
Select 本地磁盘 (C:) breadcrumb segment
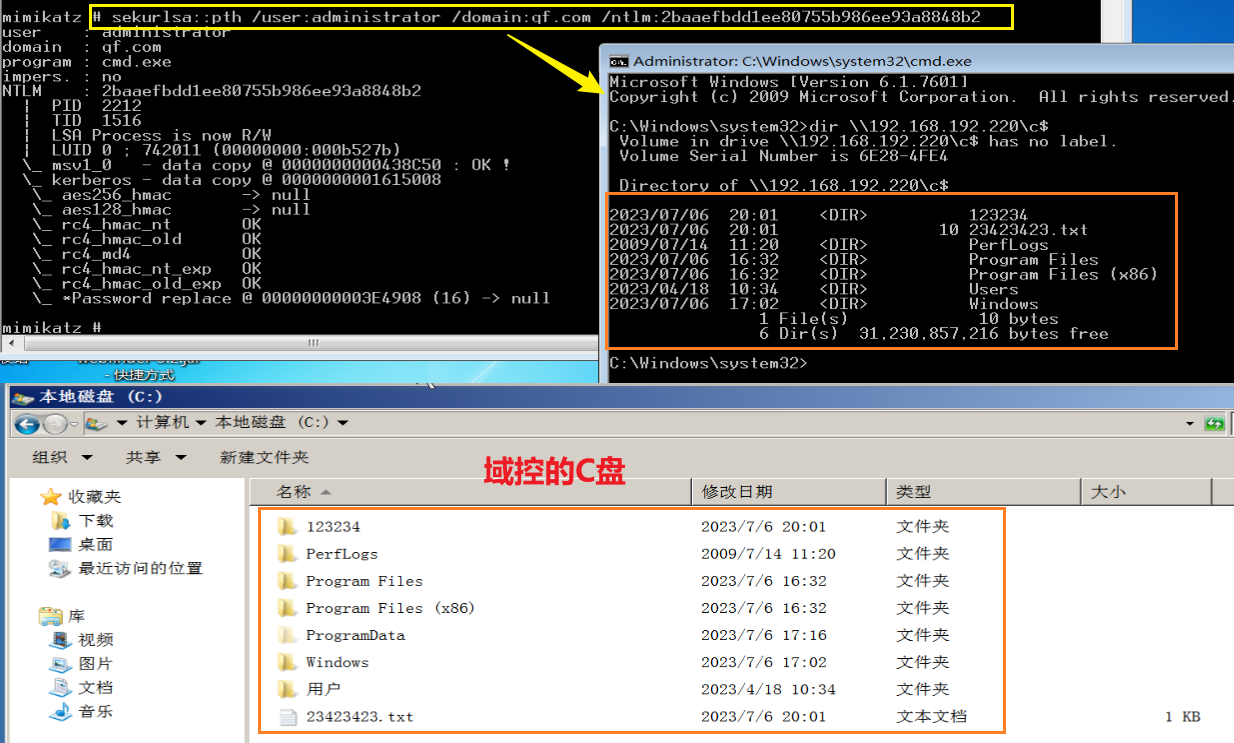[272, 423]
